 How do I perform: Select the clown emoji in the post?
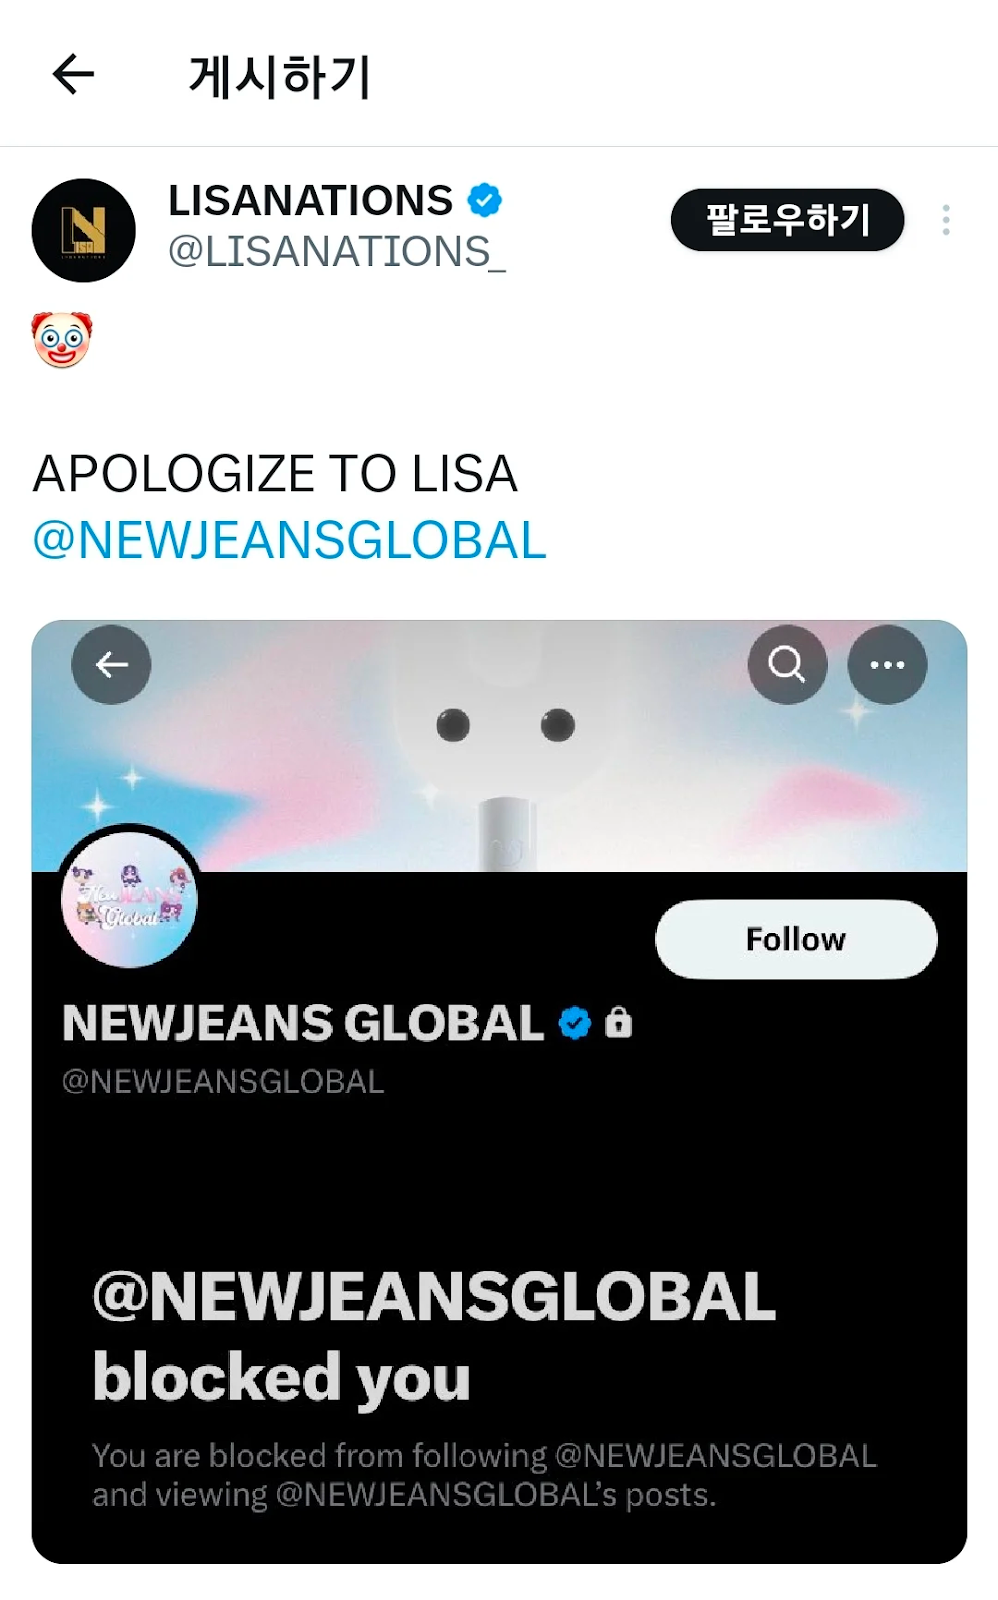(62, 340)
